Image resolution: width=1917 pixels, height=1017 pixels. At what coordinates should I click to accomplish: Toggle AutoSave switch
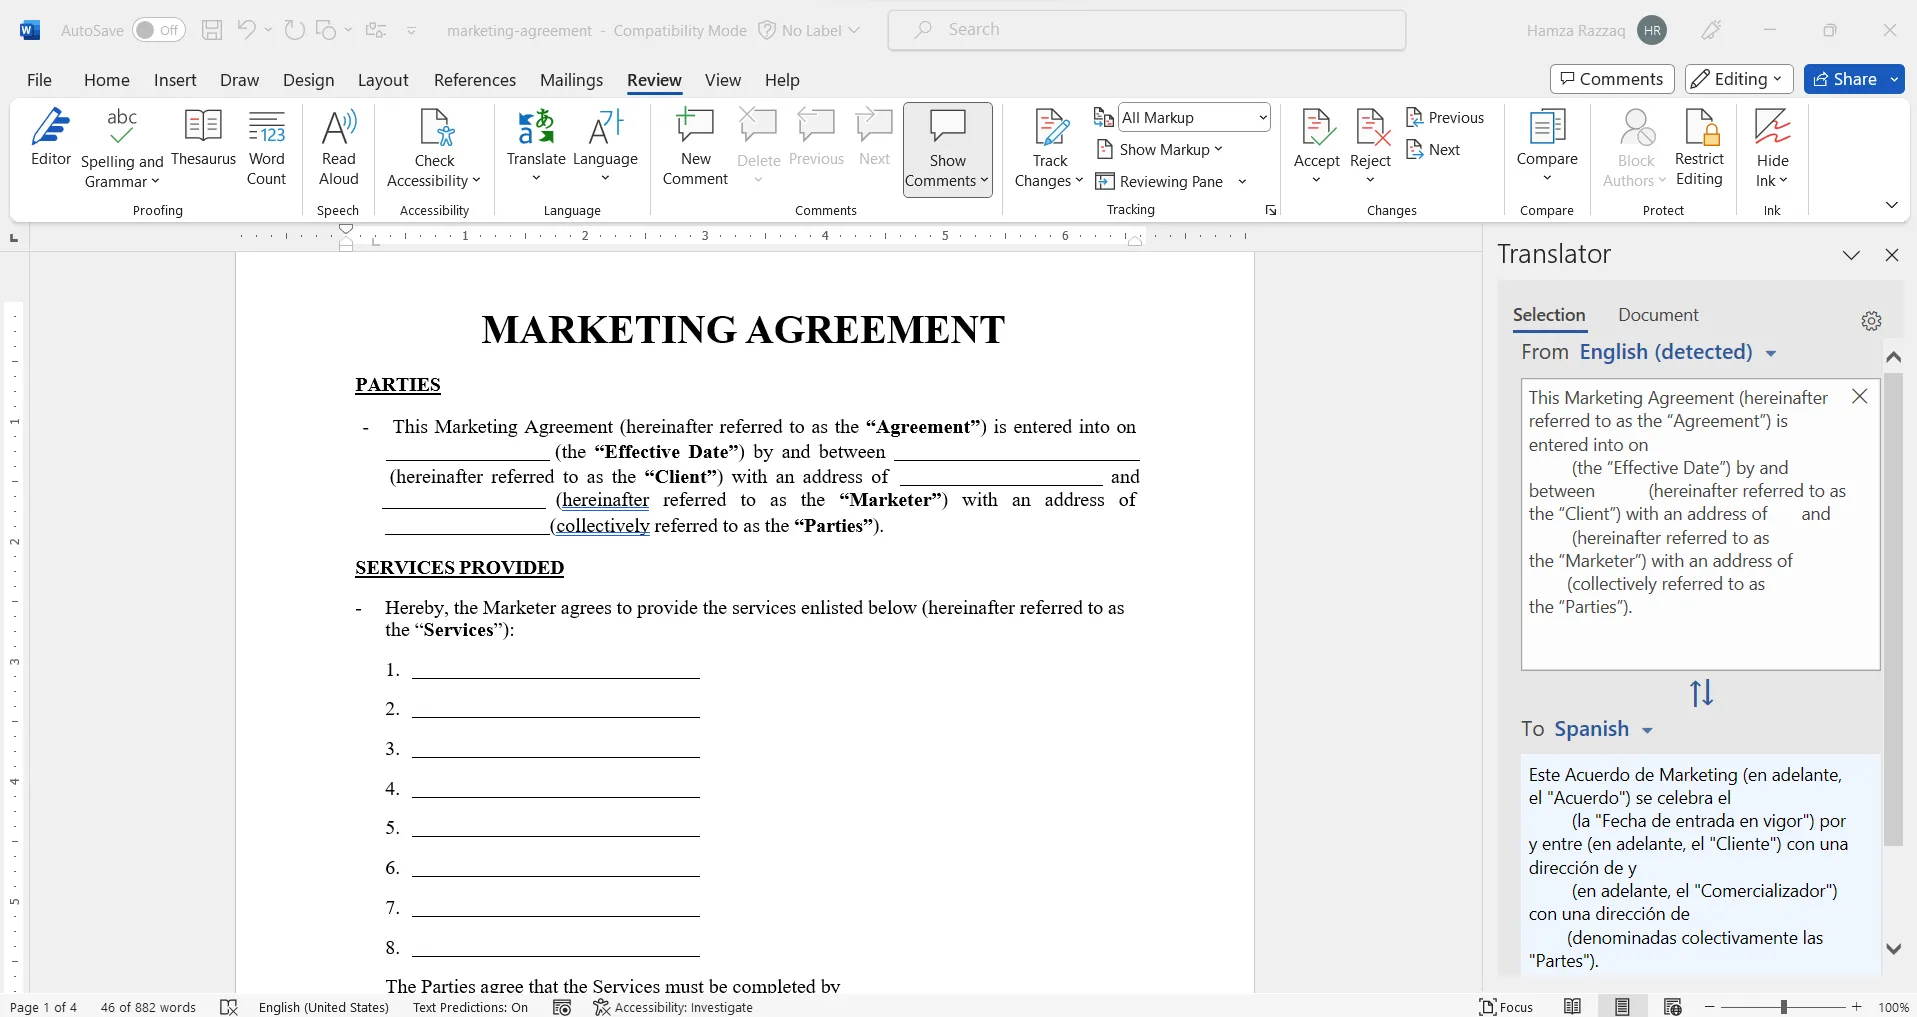[158, 30]
